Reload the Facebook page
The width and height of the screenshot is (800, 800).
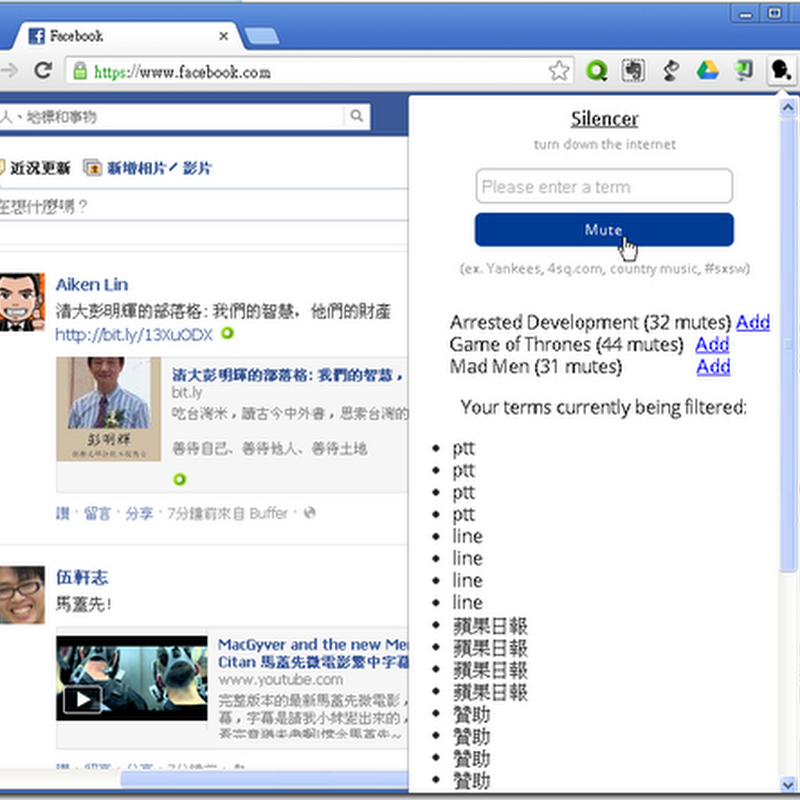pos(43,70)
